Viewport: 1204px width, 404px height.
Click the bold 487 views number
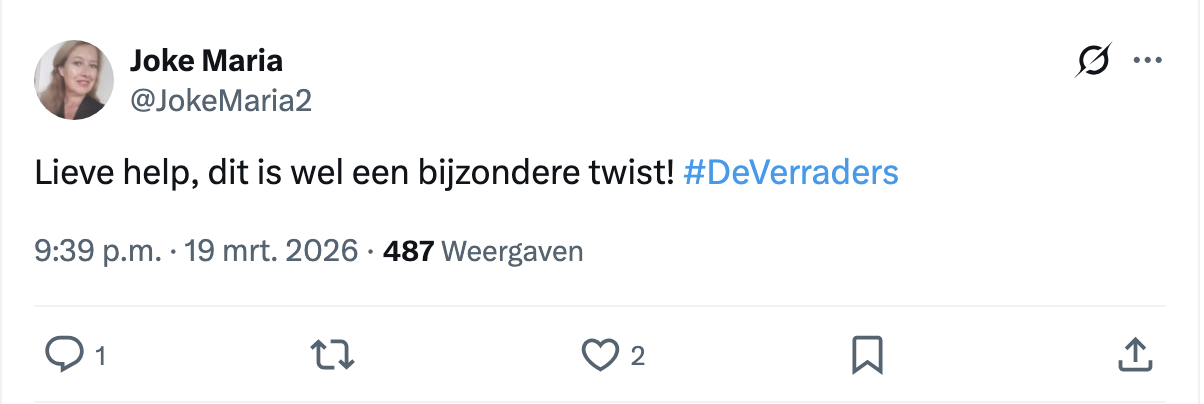tap(407, 251)
